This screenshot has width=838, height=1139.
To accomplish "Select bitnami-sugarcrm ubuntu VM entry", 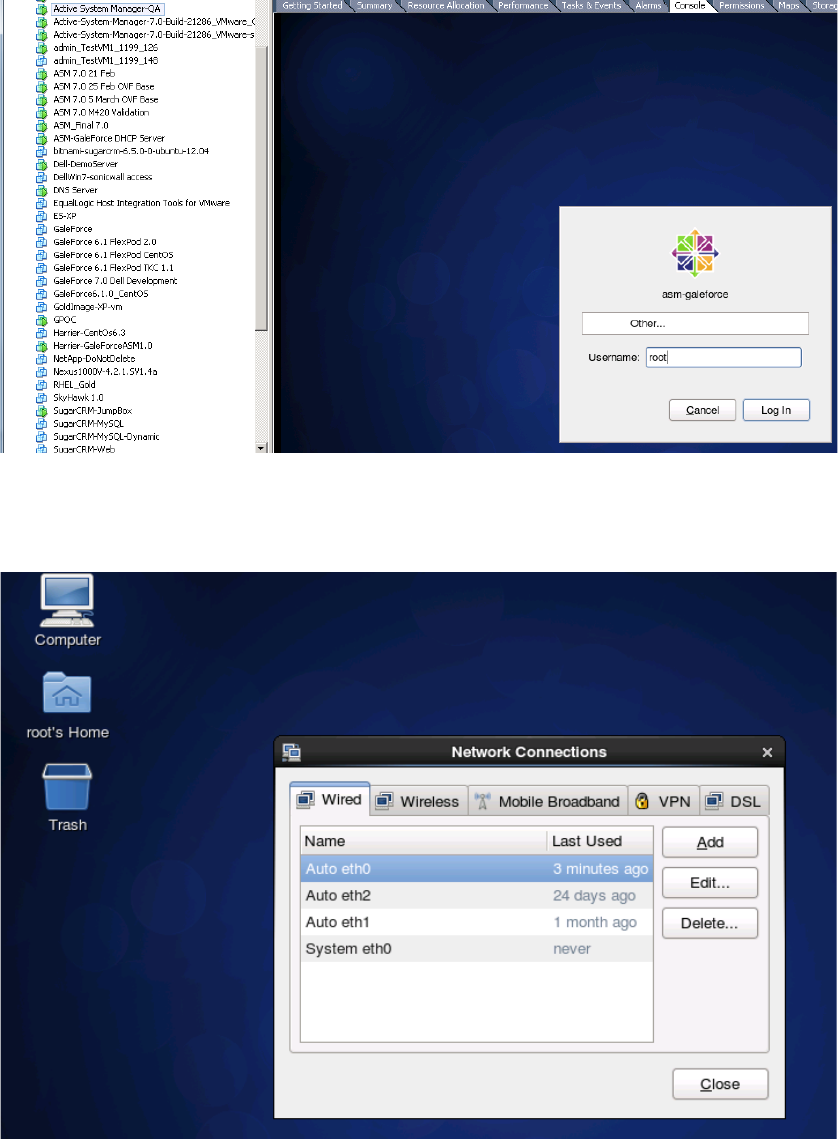I will pyautogui.click(x=131, y=152).
